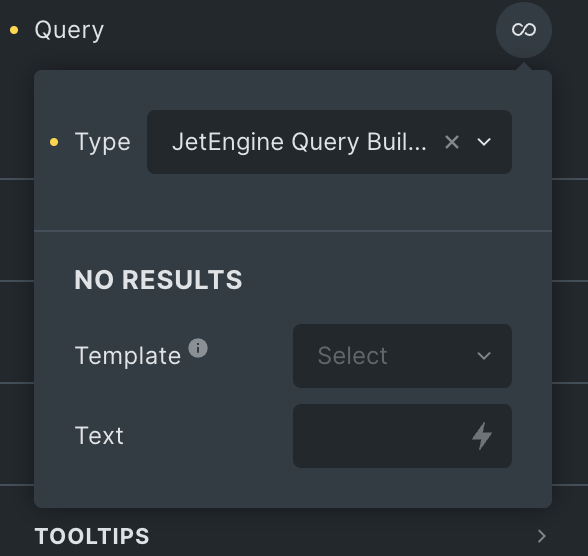Click the Type label
588x556 pixels.
[x=102, y=142]
